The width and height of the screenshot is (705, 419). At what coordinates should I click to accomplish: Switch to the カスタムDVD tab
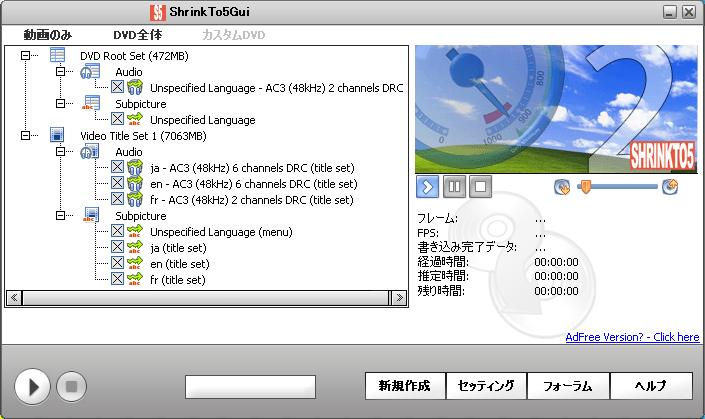(233, 35)
